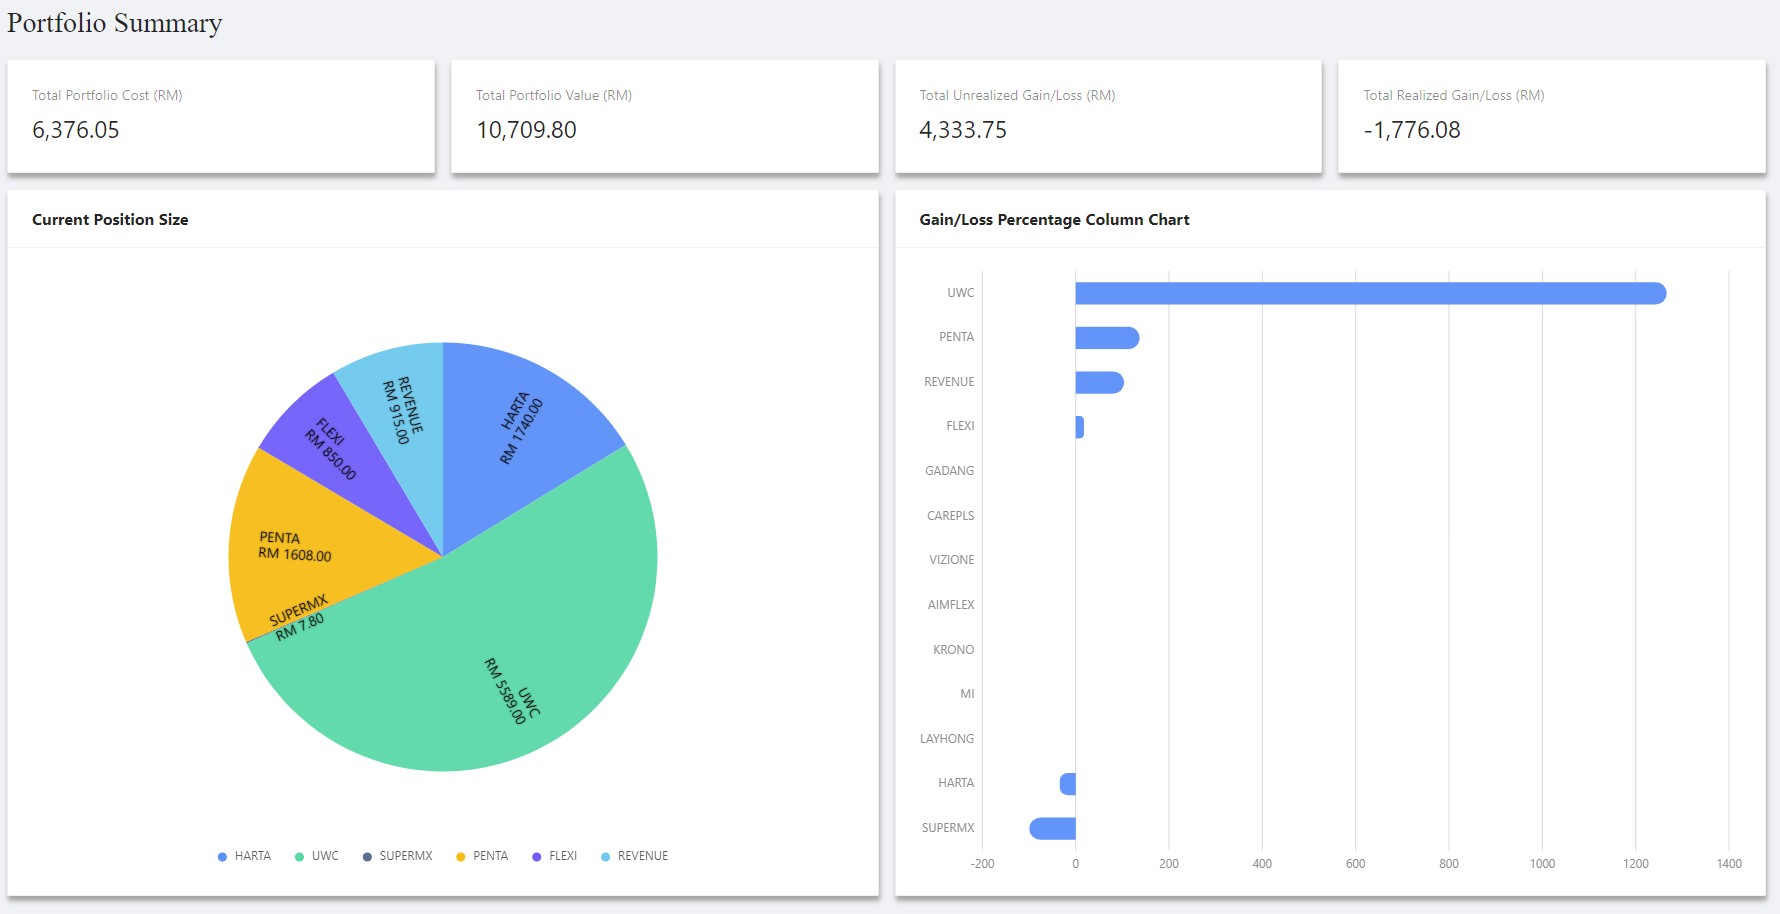The height and width of the screenshot is (914, 1780).
Task: Click the LAYHONG axis label
Action: point(947,739)
